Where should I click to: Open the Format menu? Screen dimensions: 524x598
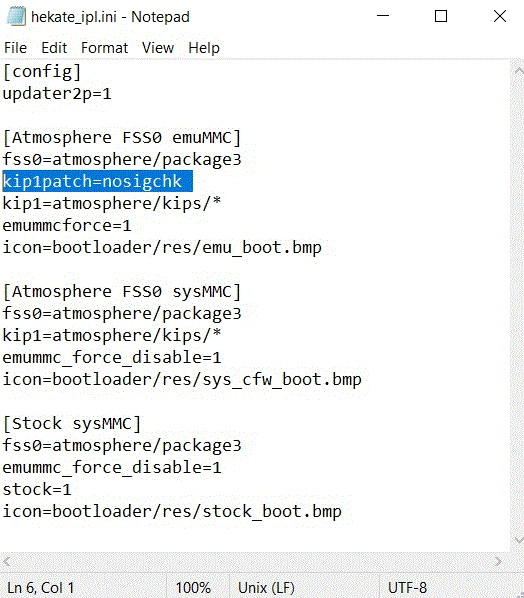(104, 48)
